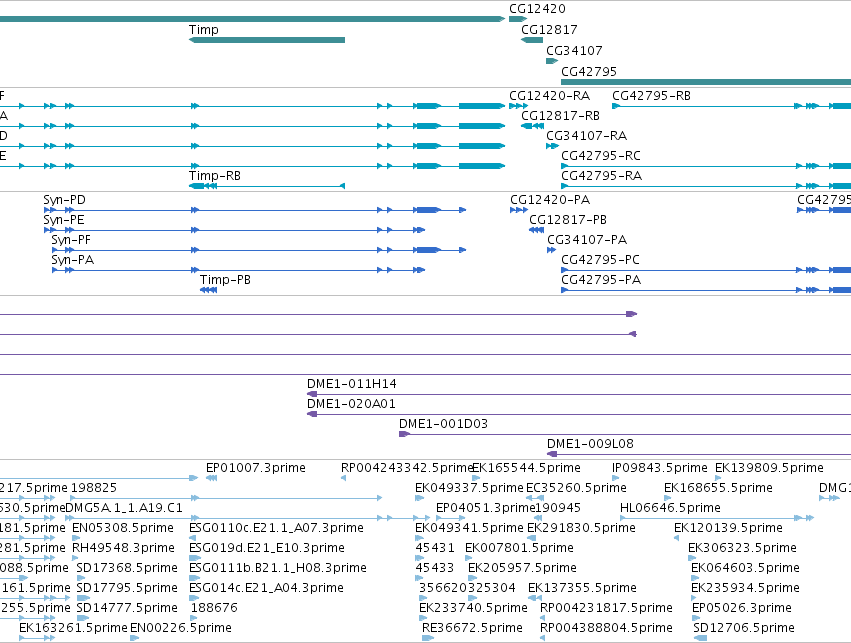Screen dimensions: 851x643
Task: Select EST RP004243342.5prime
Action: (344, 478)
